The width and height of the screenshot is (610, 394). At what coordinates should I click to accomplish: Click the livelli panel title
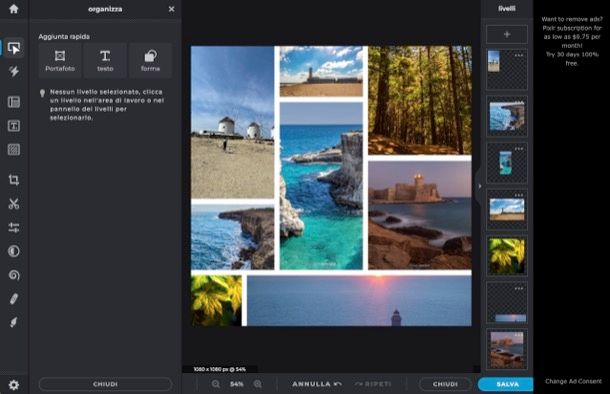pyautogui.click(x=507, y=9)
